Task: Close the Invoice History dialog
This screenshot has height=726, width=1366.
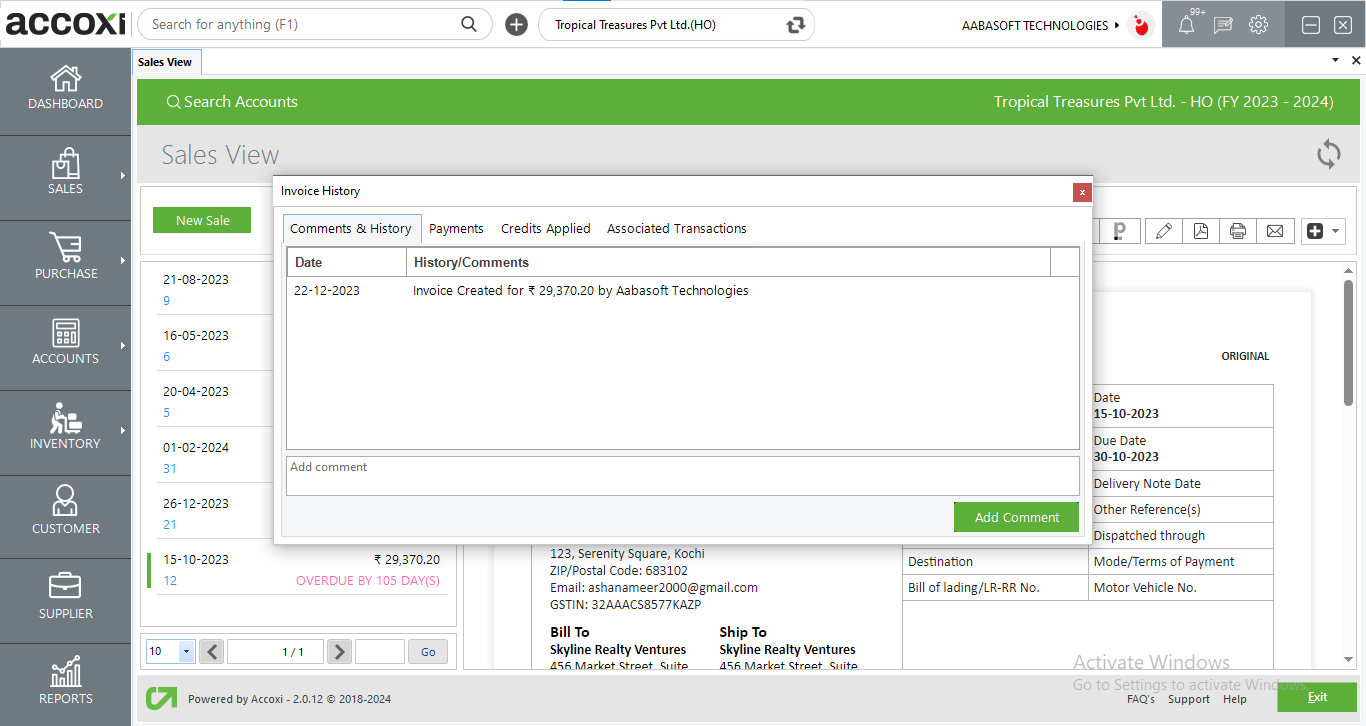Action: pyautogui.click(x=1082, y=192)
